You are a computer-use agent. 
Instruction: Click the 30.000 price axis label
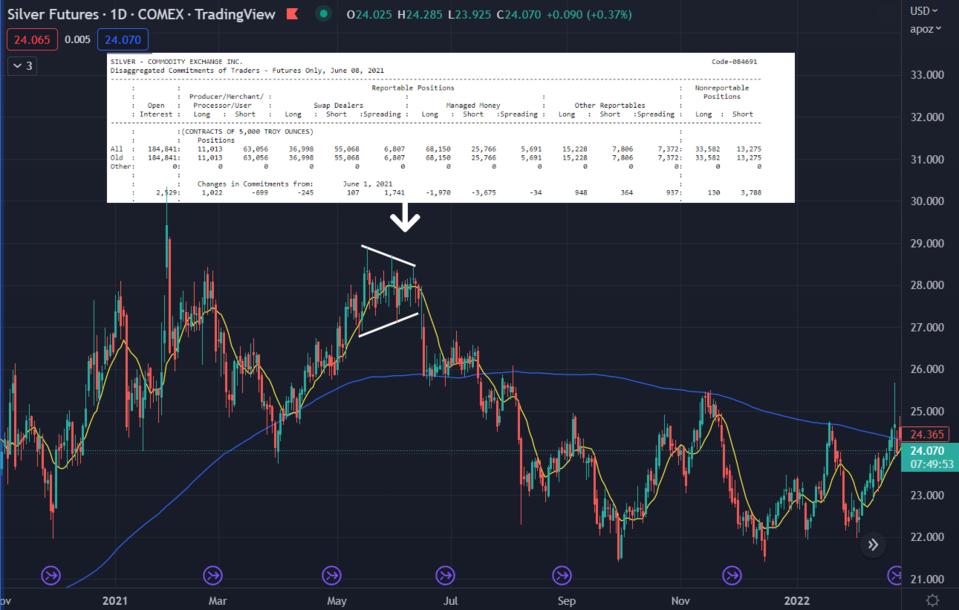pyautogui.click(x=927, y=201)
